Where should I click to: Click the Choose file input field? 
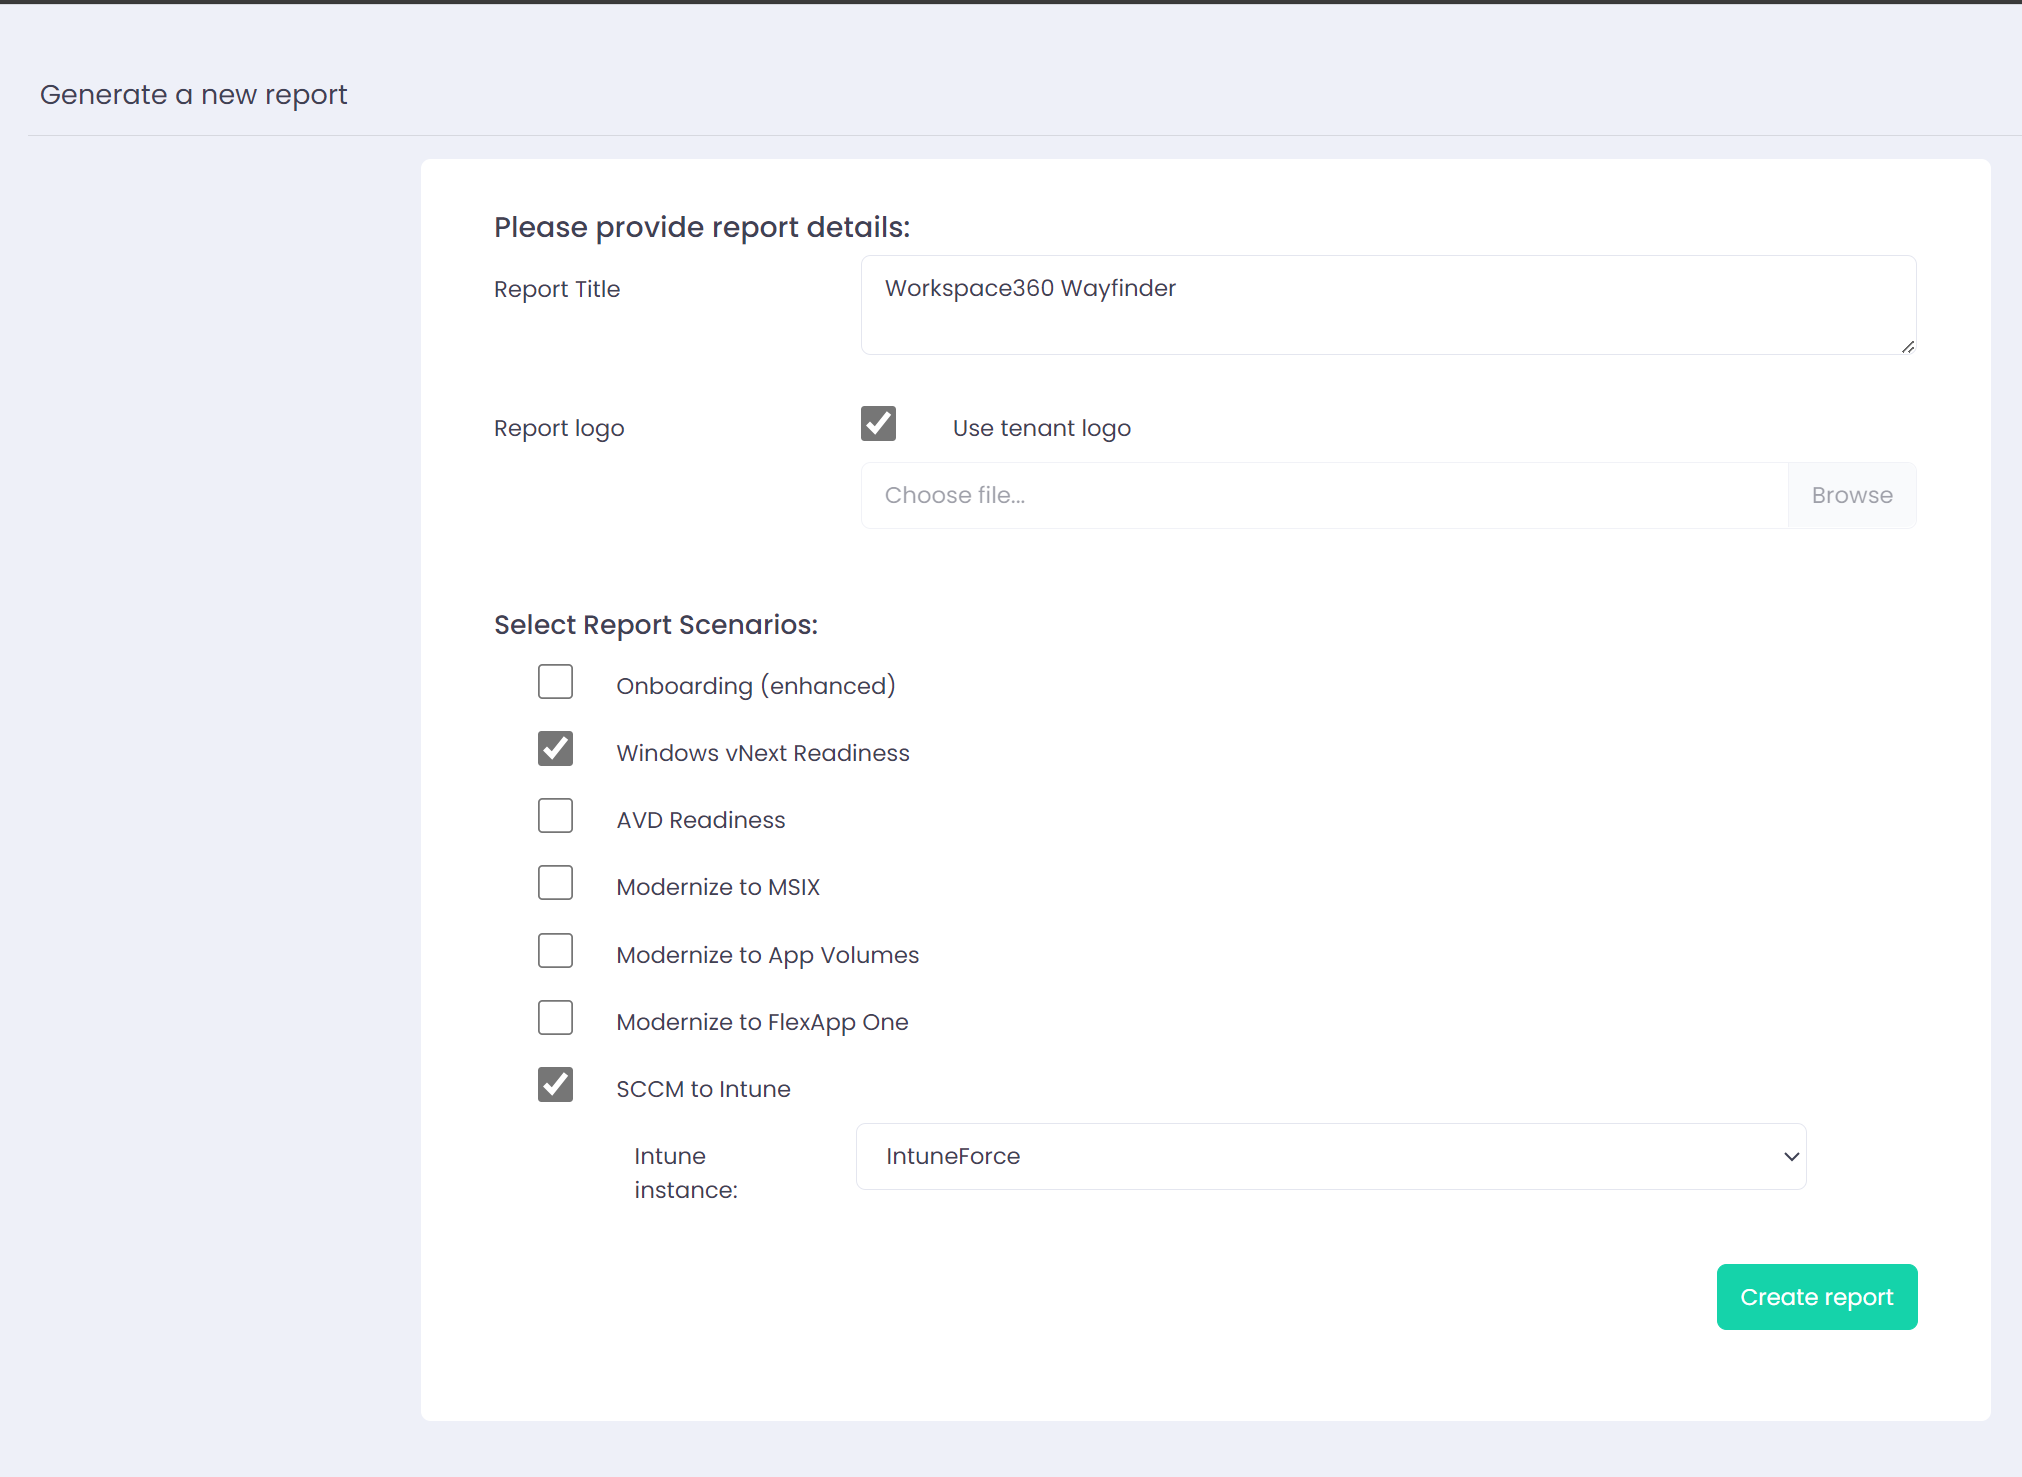point(1323,495)
